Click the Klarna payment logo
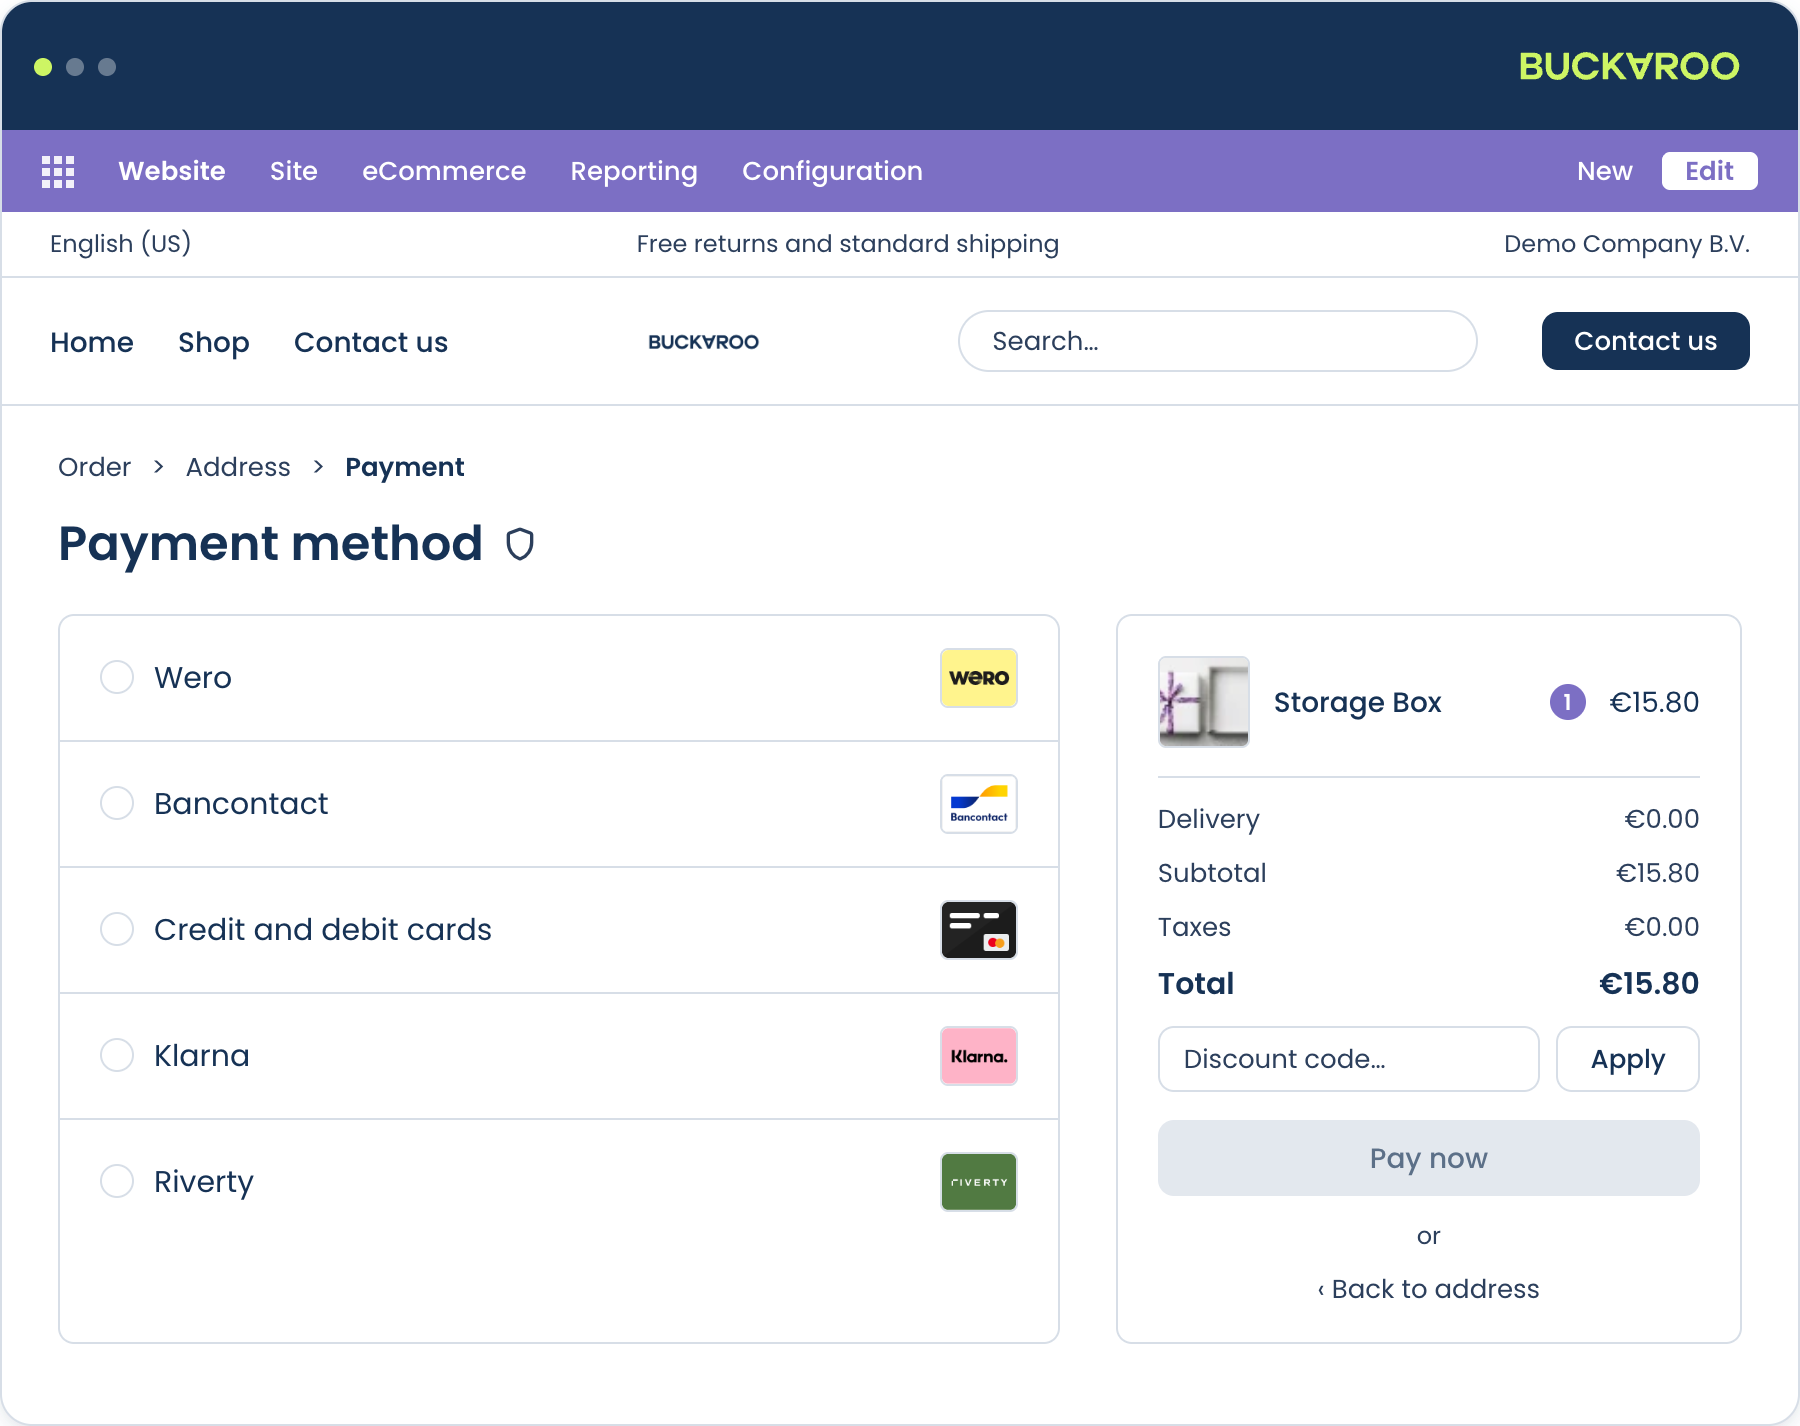This screenshot has width=1800, height=1426. pos(978,1056)
